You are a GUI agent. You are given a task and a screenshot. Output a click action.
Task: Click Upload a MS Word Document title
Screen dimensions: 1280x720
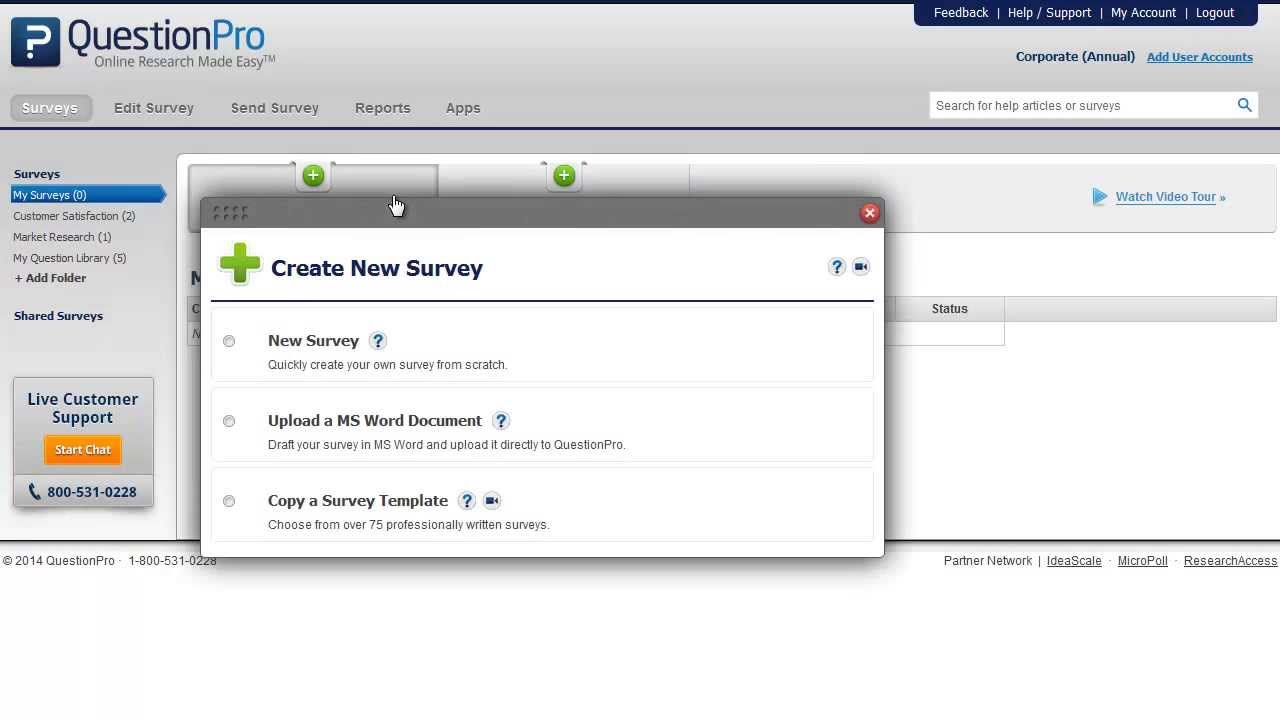375,421
